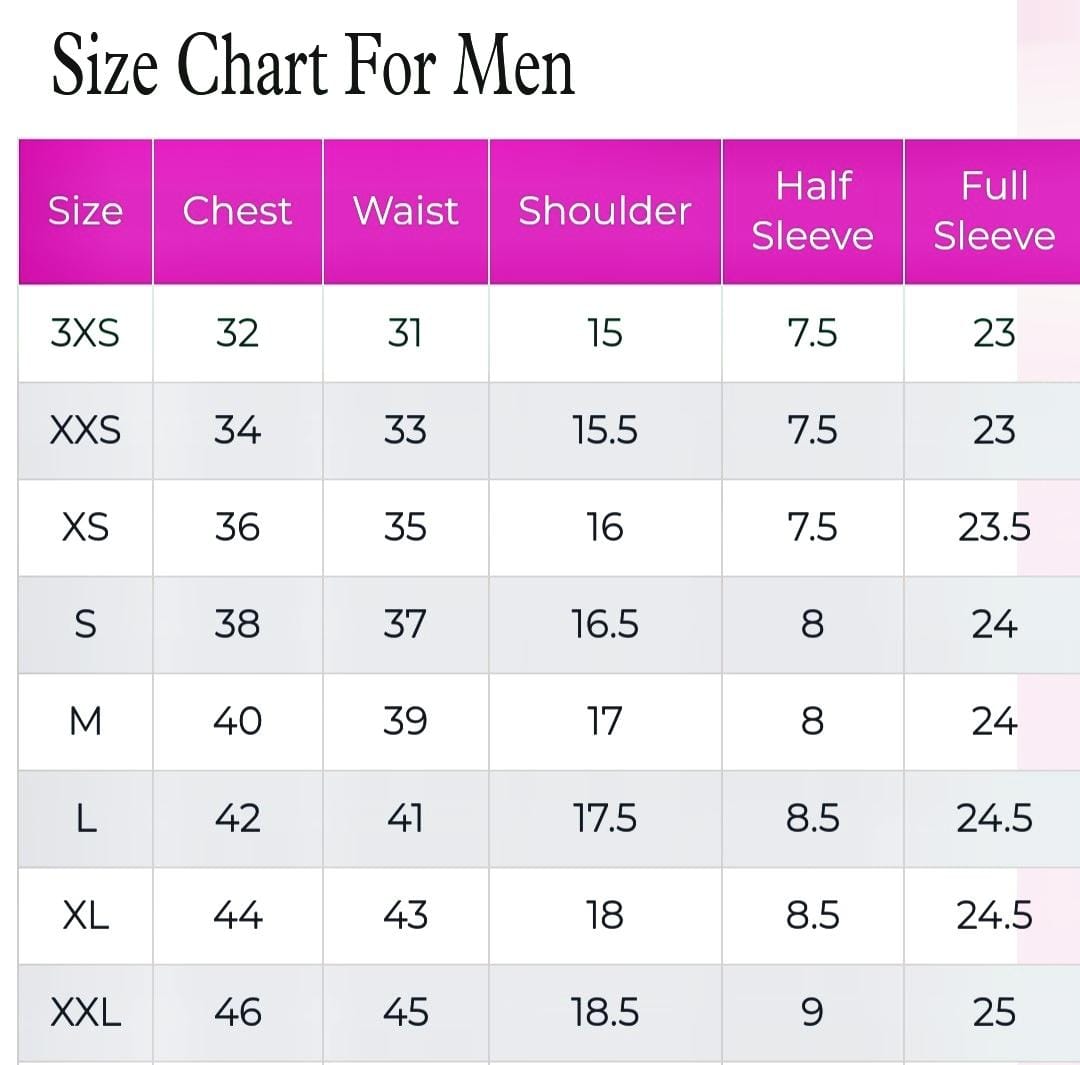Click the XXL size row label
The height and width of the screenshot is (1065, 1080).
85,1013
